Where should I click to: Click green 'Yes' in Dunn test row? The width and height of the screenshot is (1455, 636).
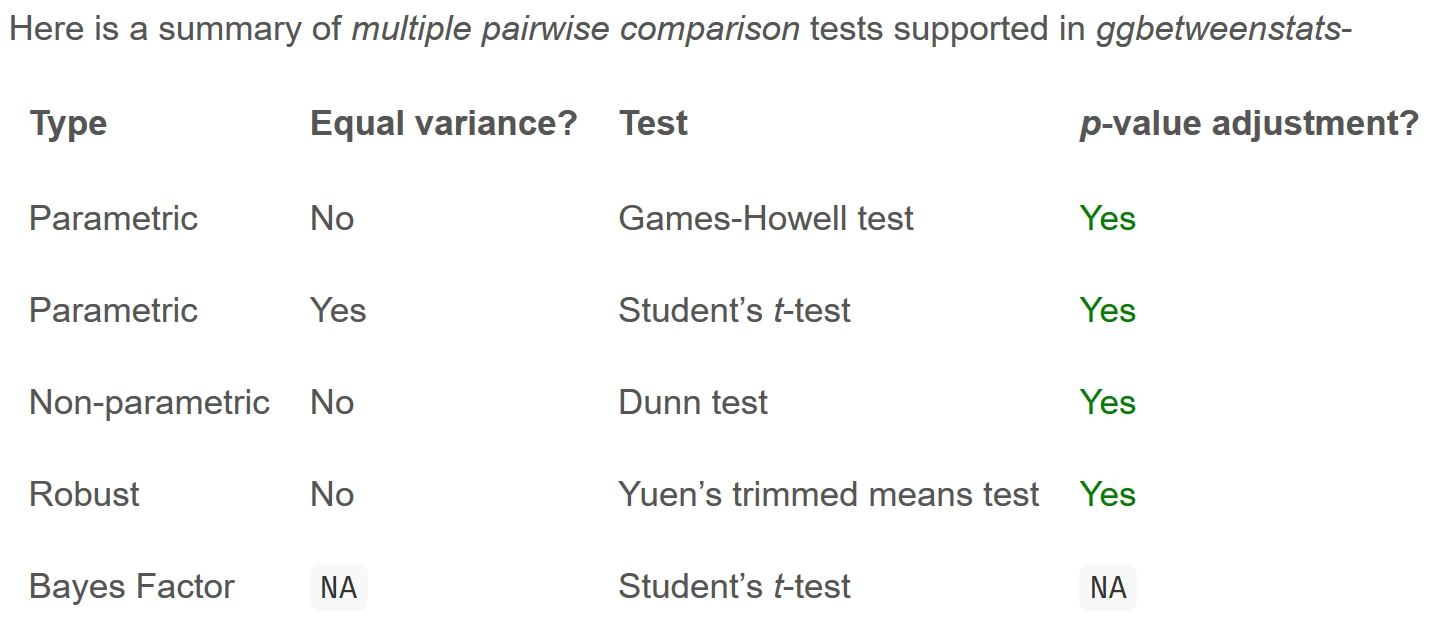tap(1107, 402)
